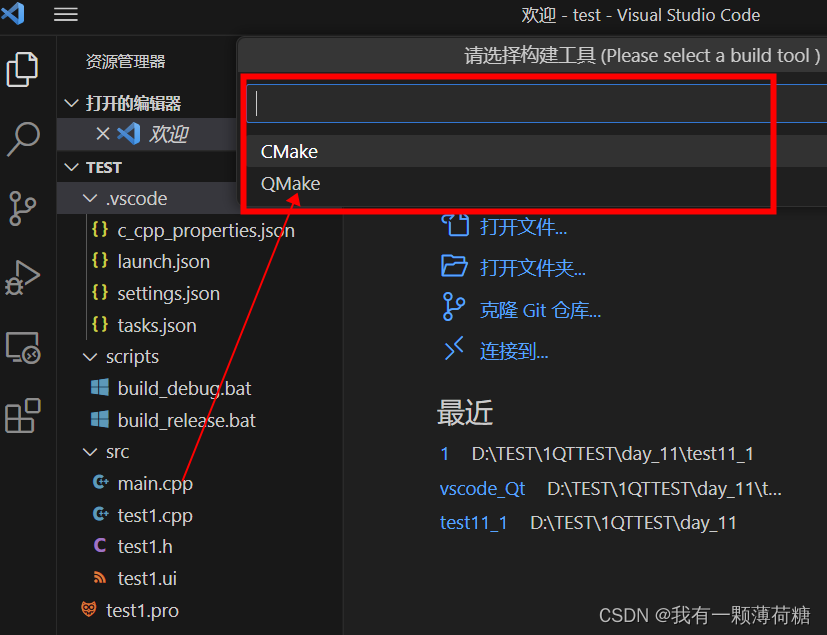Click the C icon beside test1.h
Image resolution: width=827 pixels, height=635 pixels.
[100, 545]
